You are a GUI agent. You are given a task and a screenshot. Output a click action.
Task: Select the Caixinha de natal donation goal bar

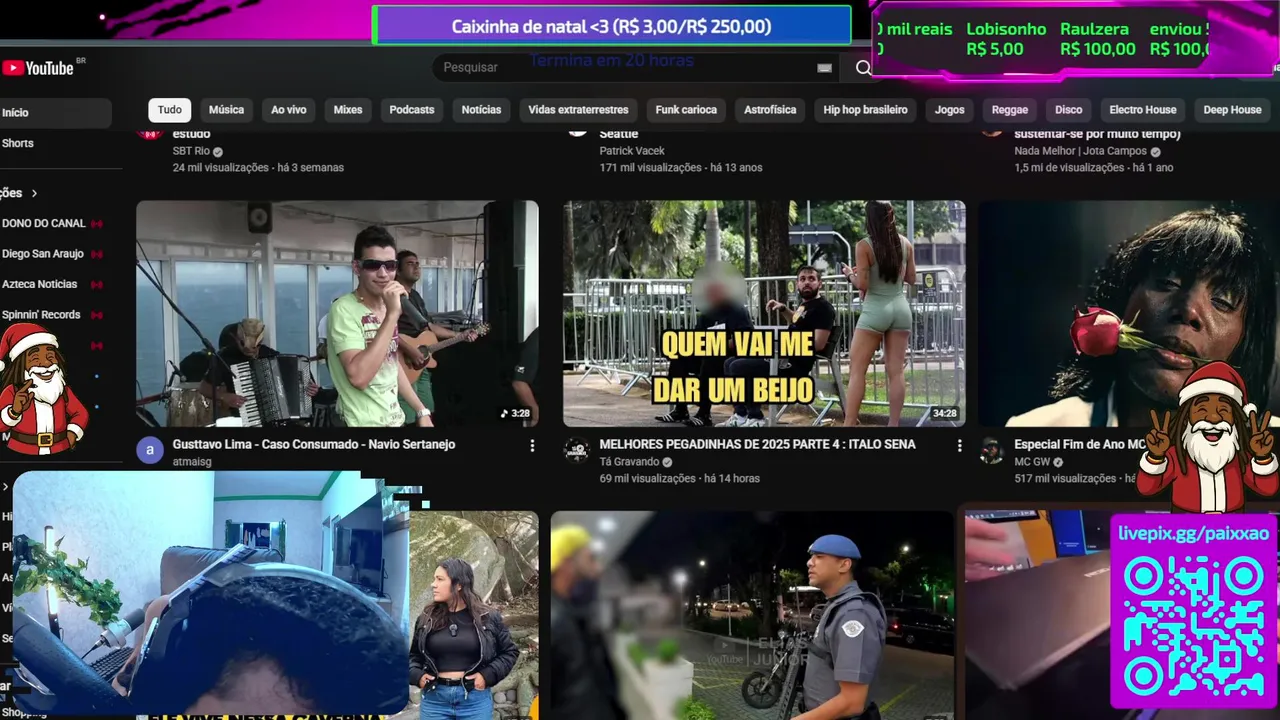[x=611, y=26]
